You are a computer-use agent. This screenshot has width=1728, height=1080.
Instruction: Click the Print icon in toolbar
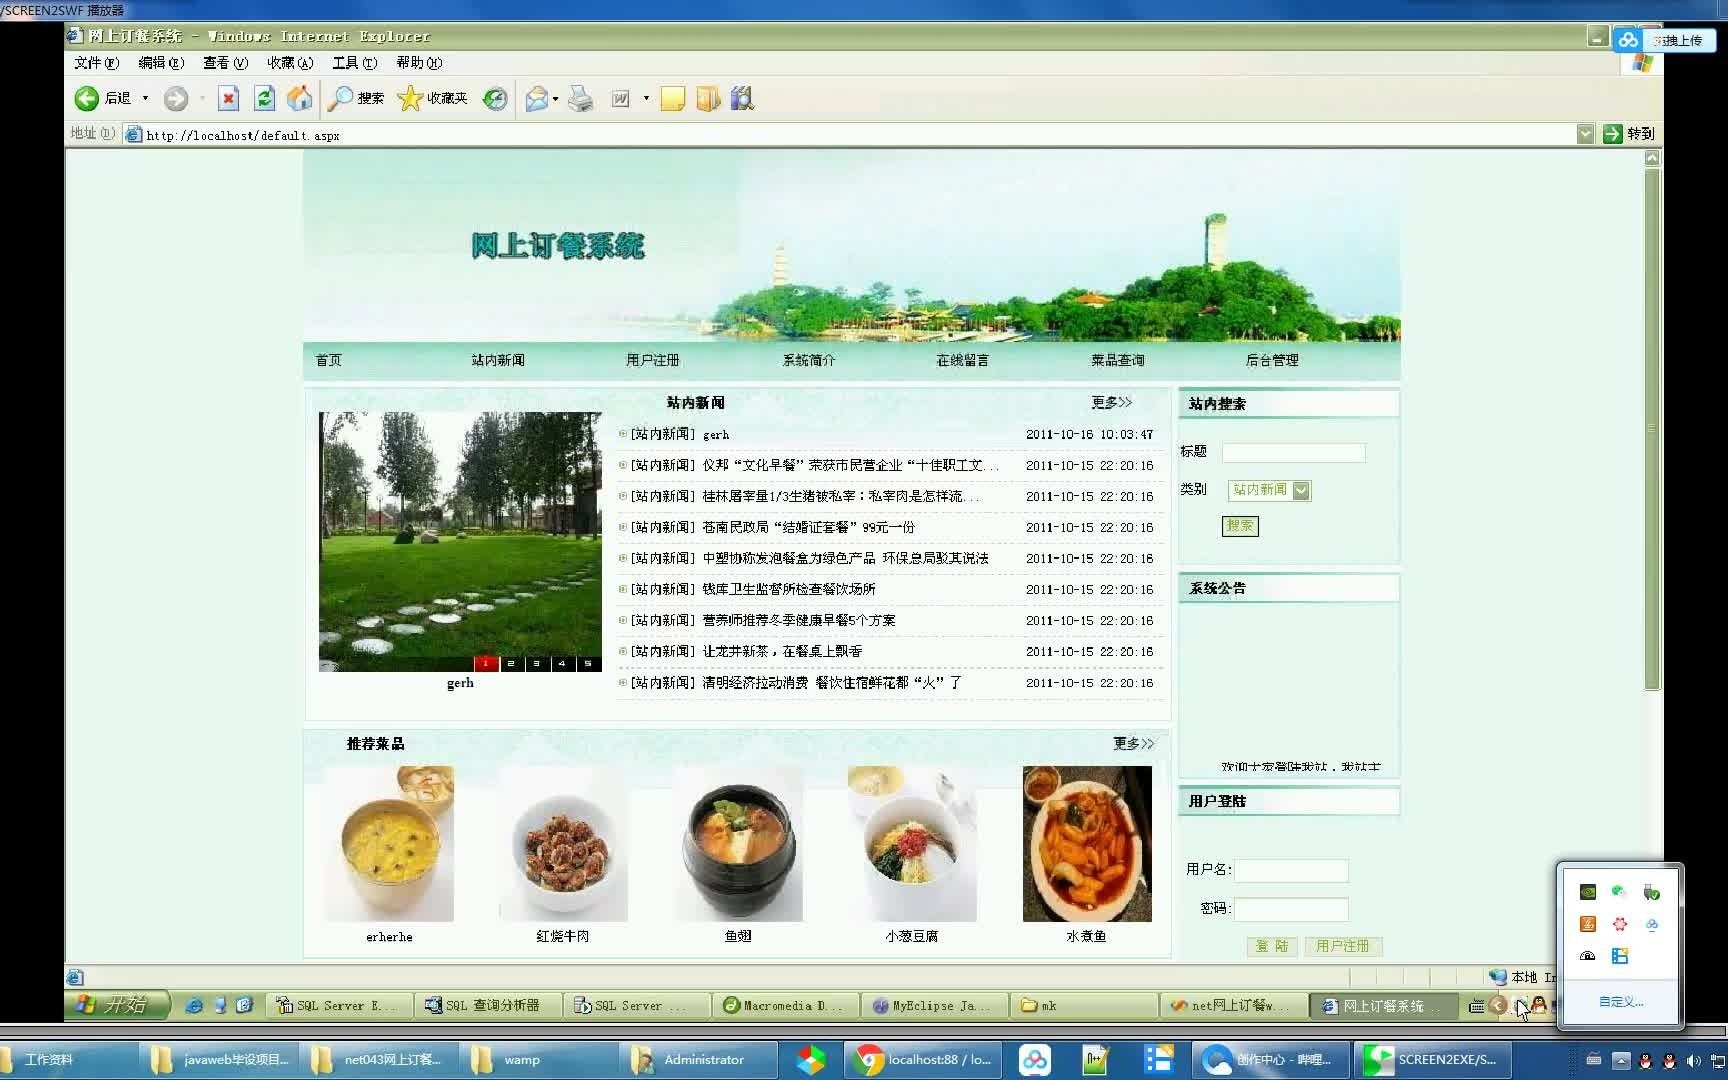(581, 98)
